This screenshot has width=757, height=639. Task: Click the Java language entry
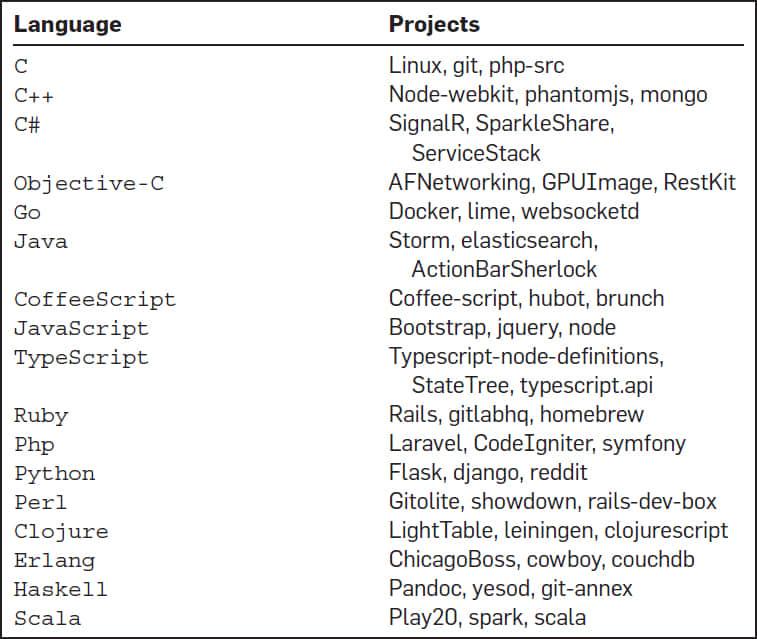click(x=41, y=241)
